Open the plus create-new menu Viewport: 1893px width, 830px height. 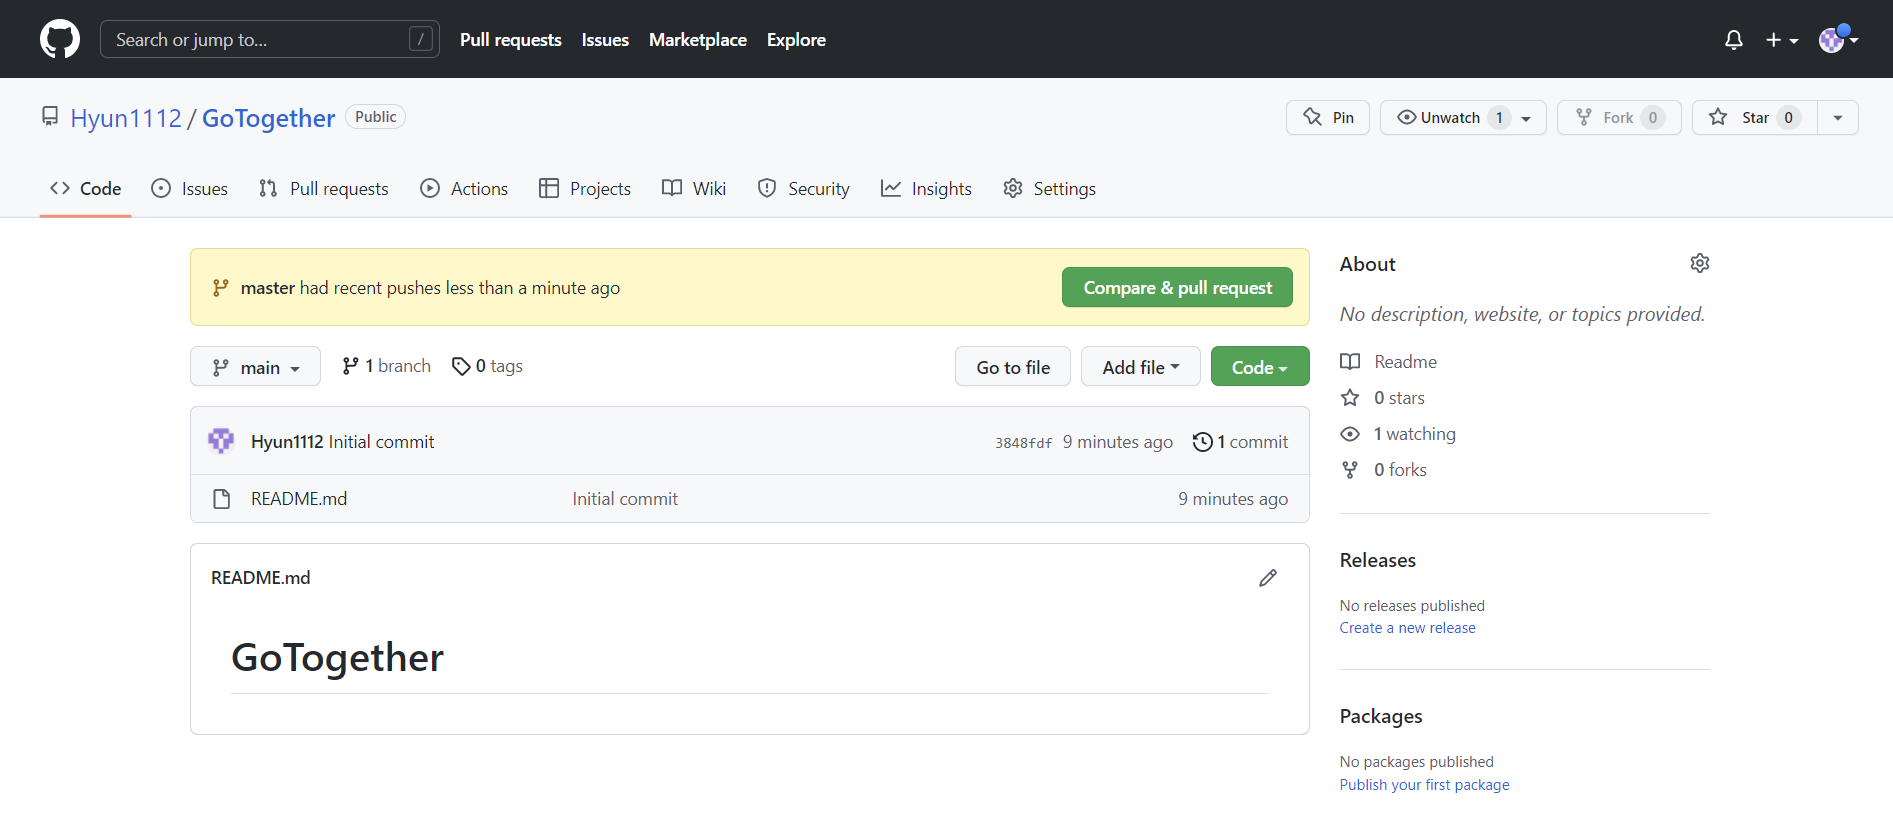point(1782,40)
